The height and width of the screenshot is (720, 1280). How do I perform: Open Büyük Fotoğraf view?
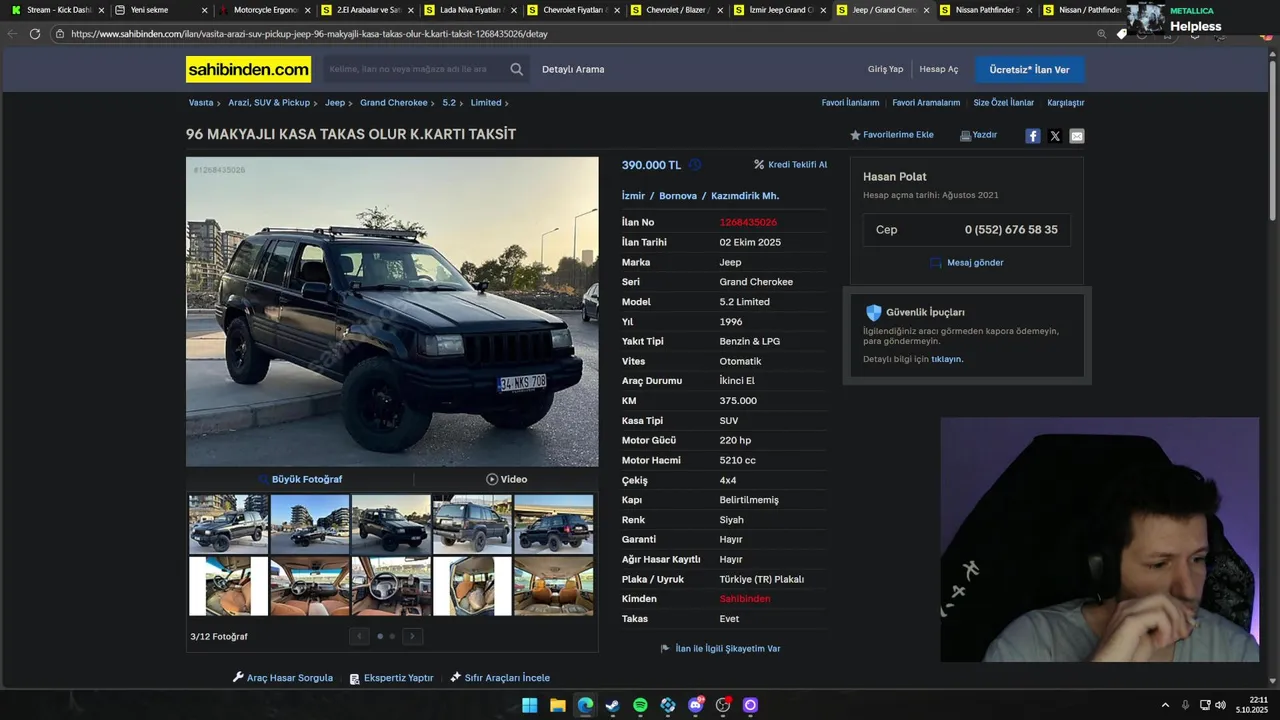300,479
